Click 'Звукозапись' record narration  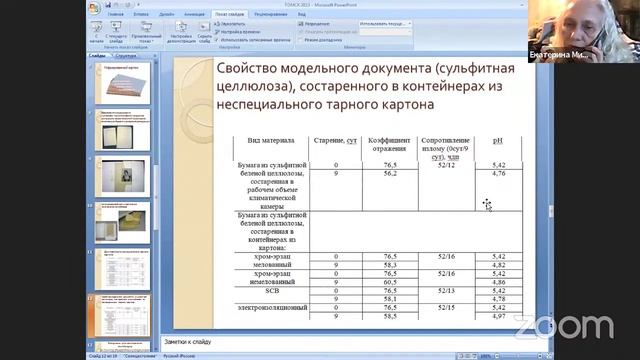(230, 24)
